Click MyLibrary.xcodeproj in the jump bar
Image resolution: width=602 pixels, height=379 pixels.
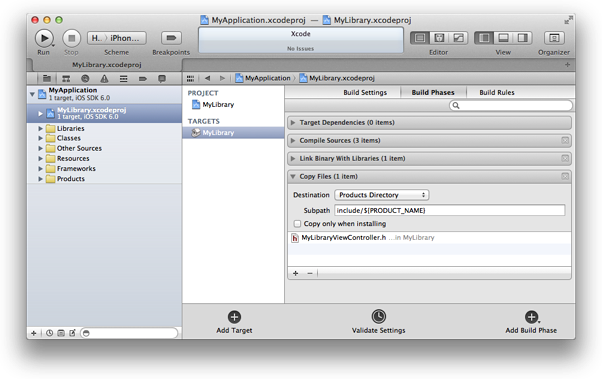click(337, 78)
